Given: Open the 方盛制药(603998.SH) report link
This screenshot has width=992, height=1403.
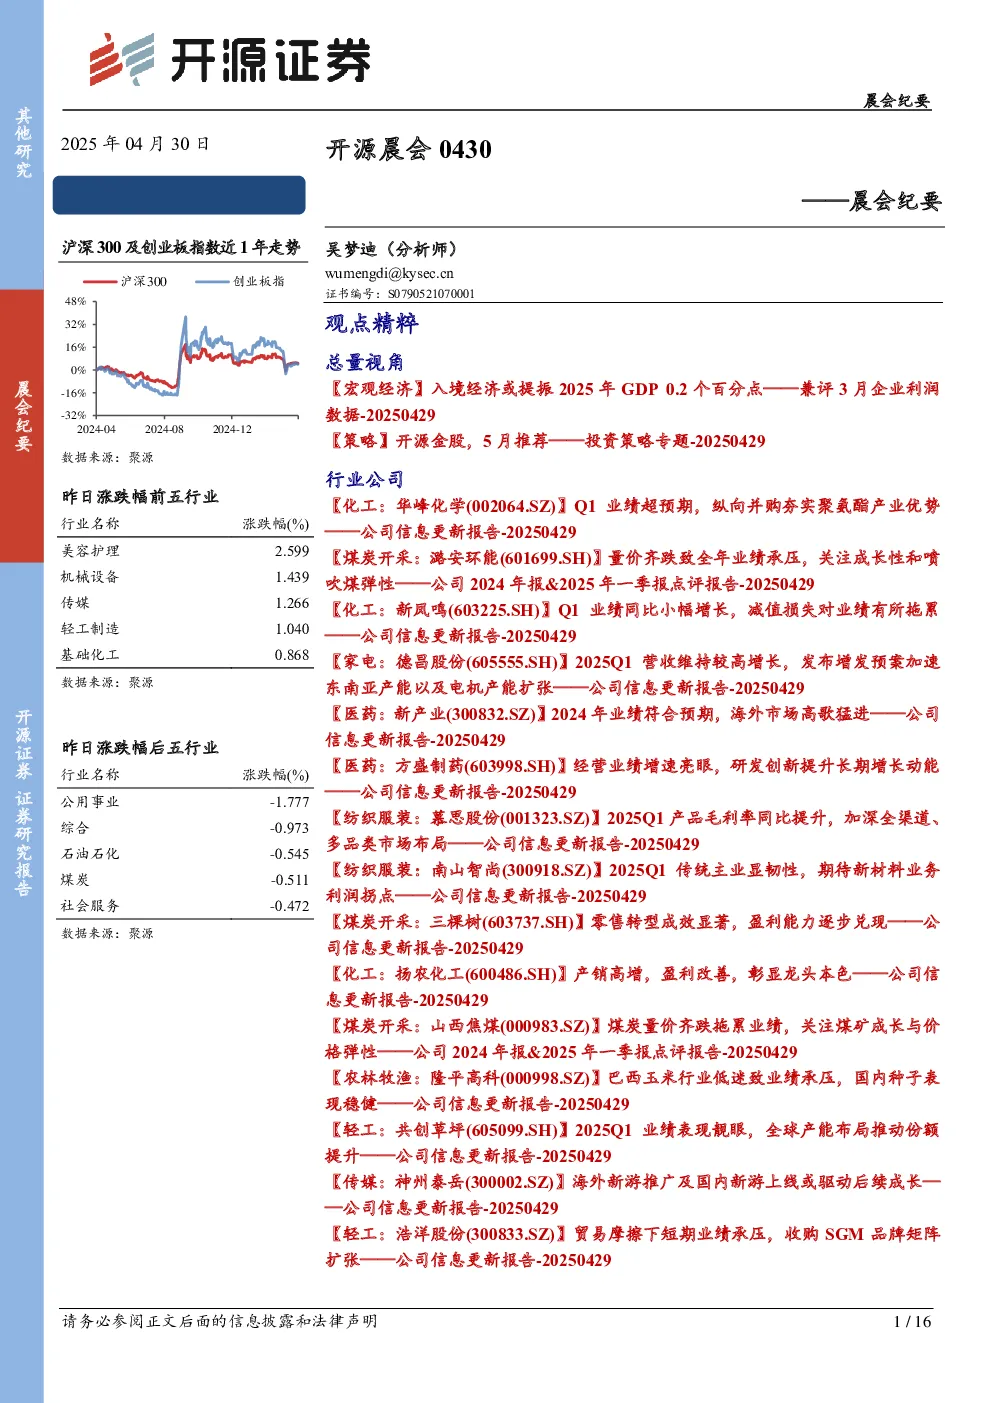Looking at the screenshot, I should tap(632, 779).
